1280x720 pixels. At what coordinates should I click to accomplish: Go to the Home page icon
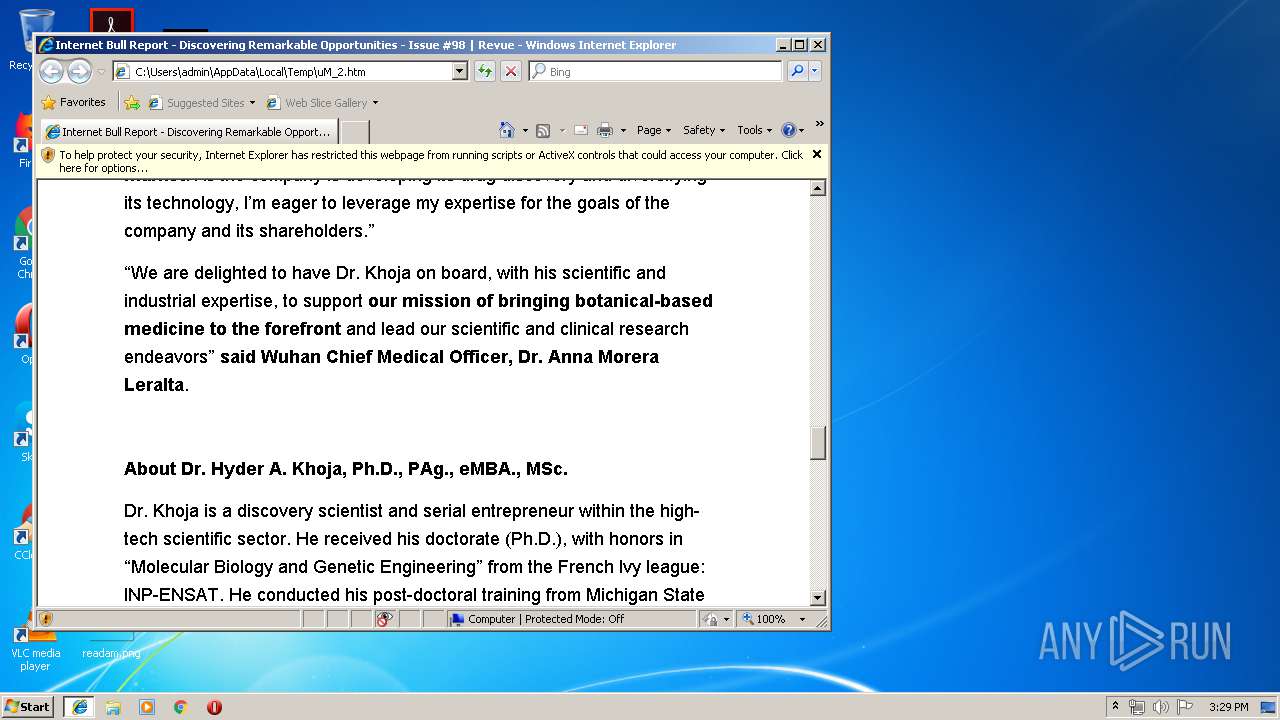pos(507,130)
